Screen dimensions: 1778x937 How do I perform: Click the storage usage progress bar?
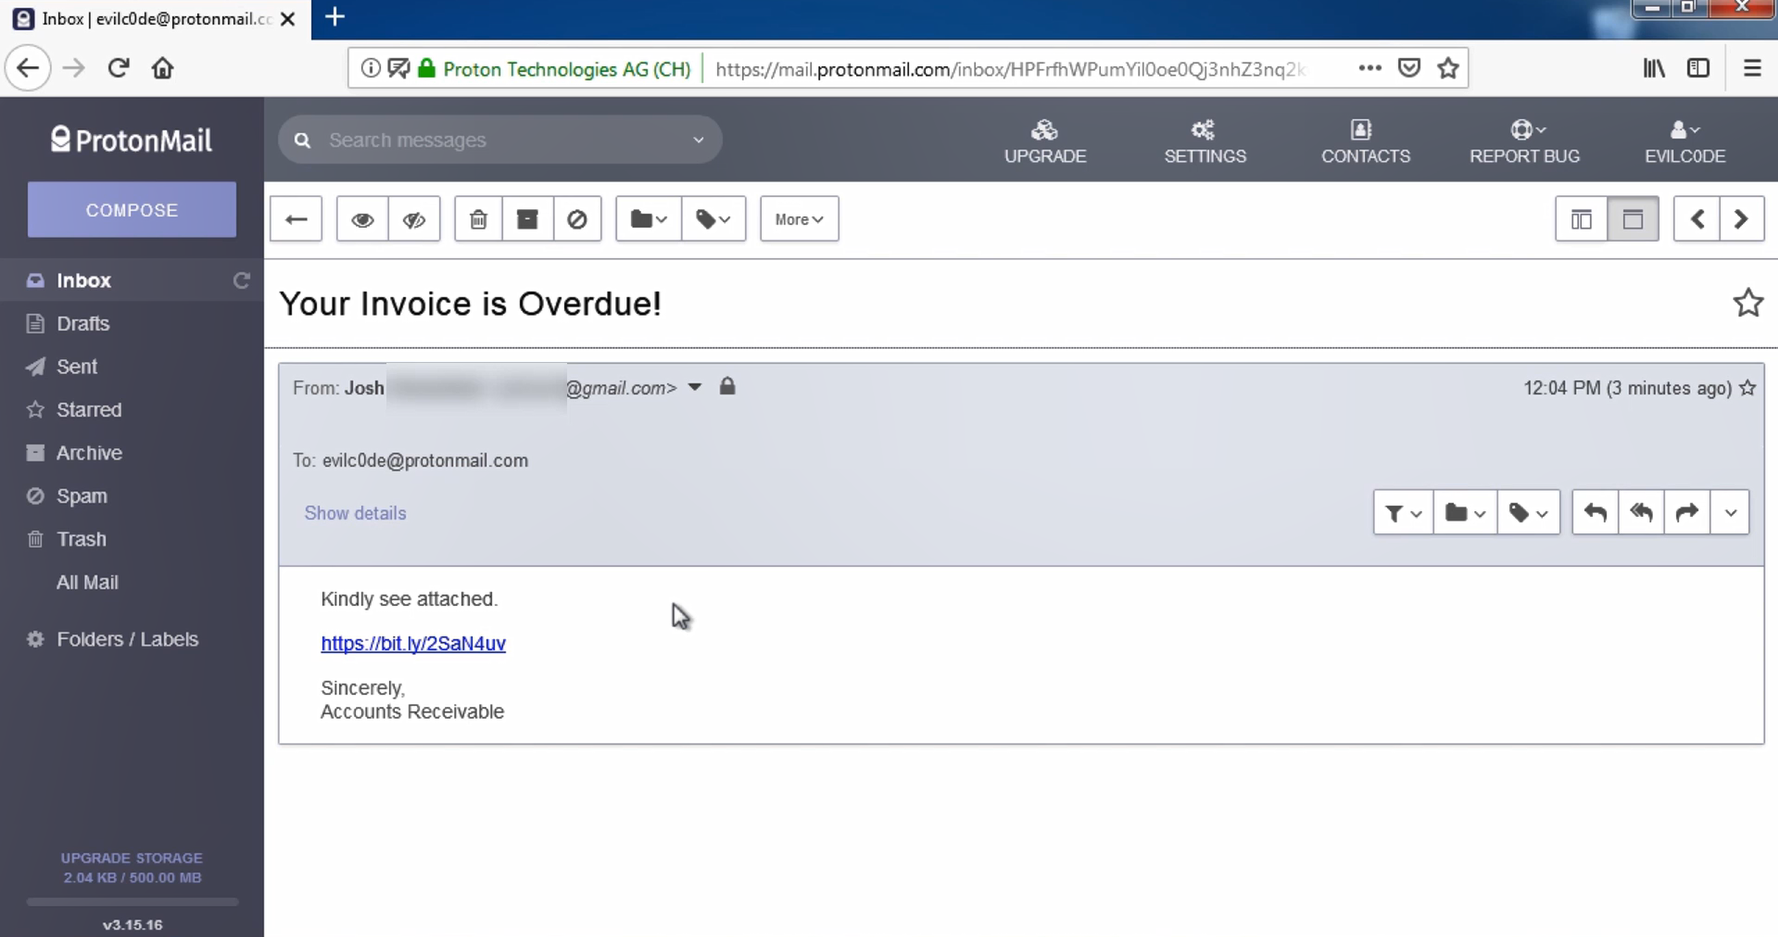pos(132,901)
